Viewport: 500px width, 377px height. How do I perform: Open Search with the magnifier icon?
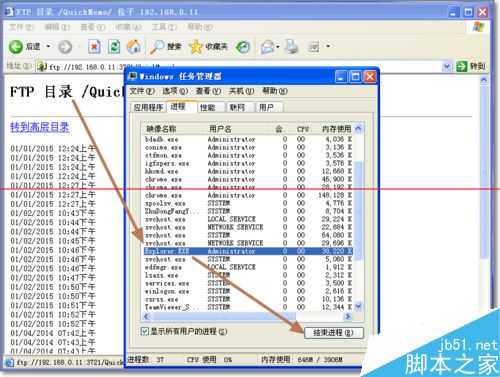pos(157,47)
